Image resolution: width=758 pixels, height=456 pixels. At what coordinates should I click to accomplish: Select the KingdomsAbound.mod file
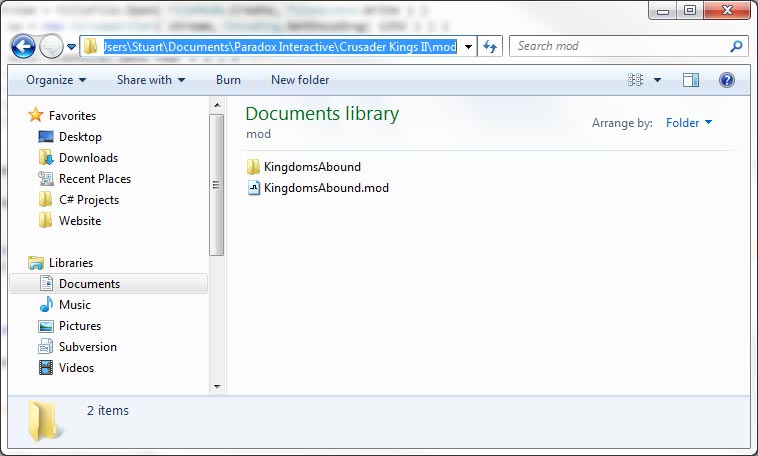tap(325, 187)
